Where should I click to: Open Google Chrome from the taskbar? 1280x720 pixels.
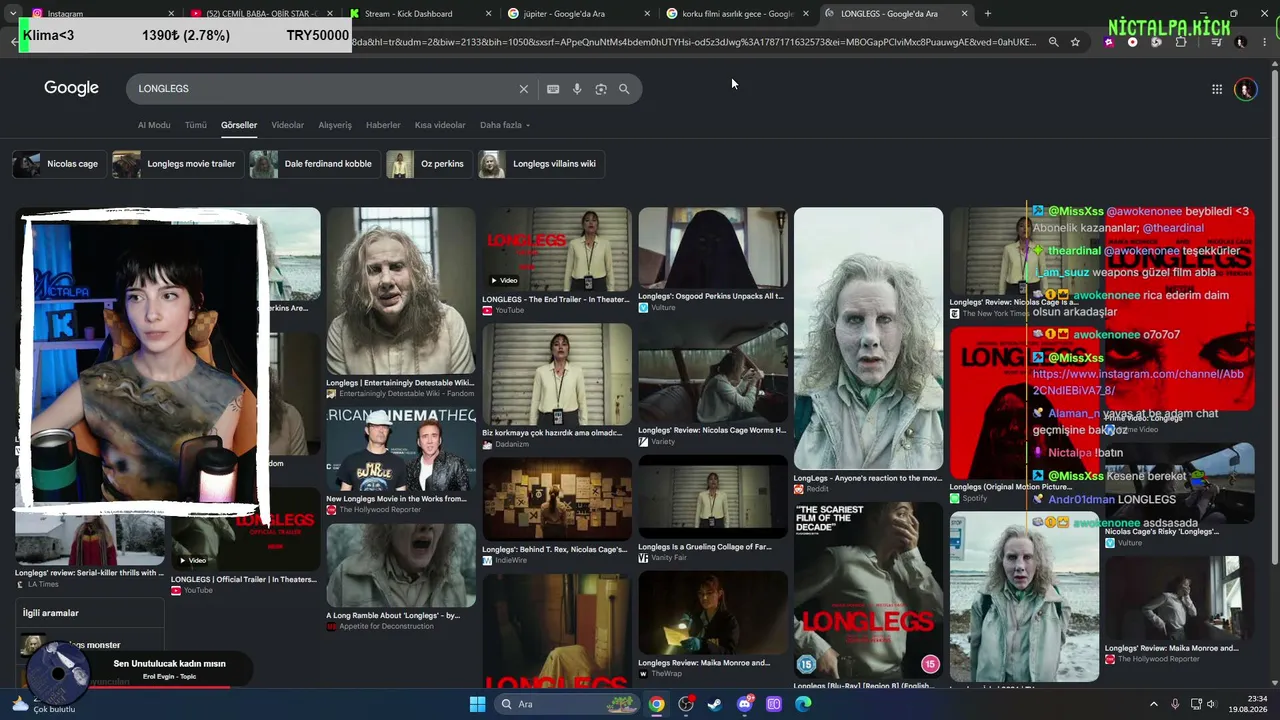pos(656,704)
